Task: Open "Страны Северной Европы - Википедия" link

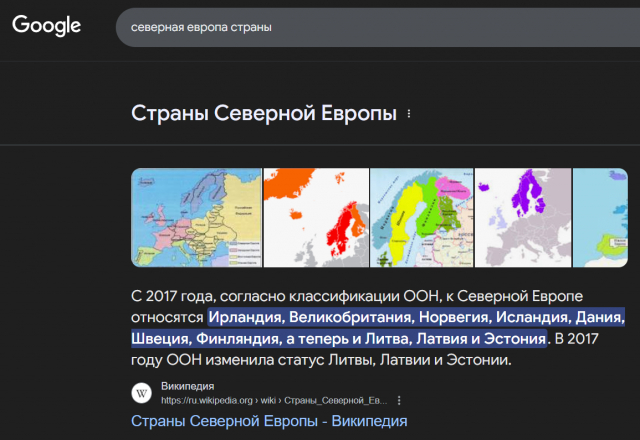Action: (269, 421)
